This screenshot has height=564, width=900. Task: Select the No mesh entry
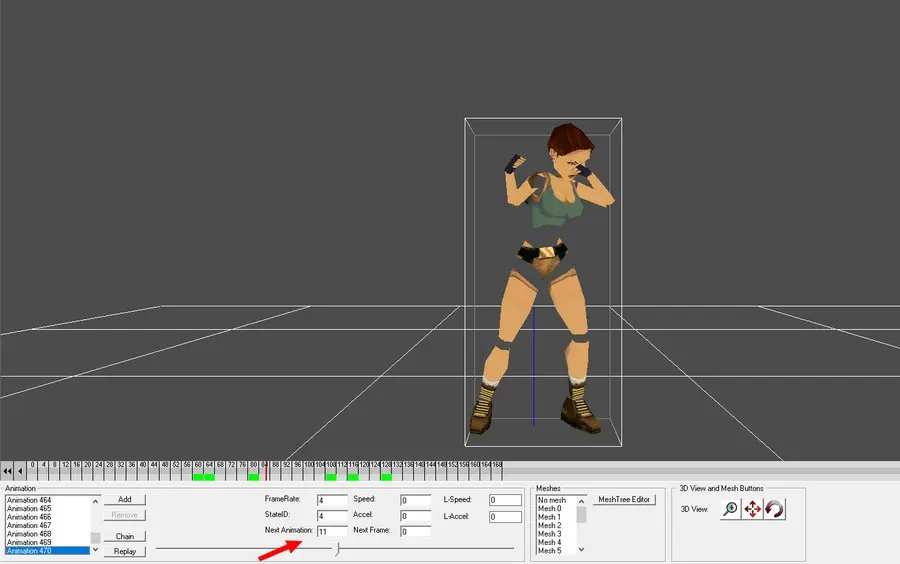[x=552, y=500]
